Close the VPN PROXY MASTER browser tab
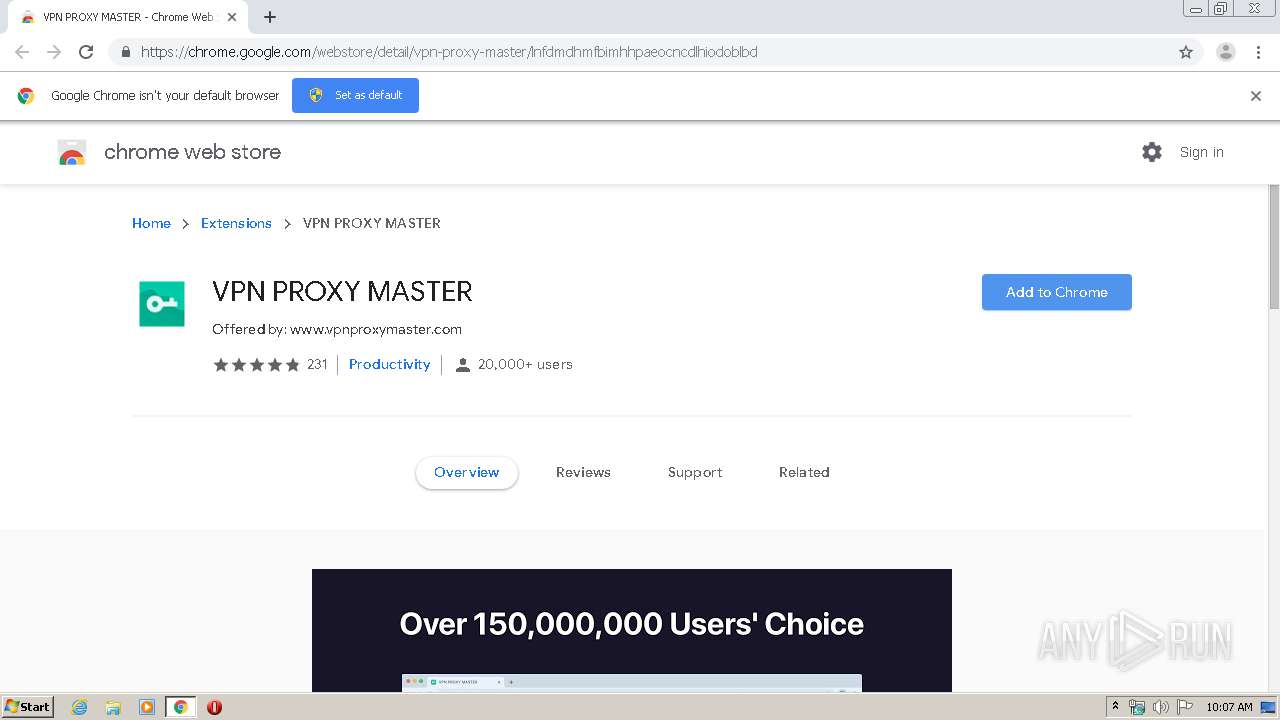This screenshot has width=1280, height=720. point(232,17)
